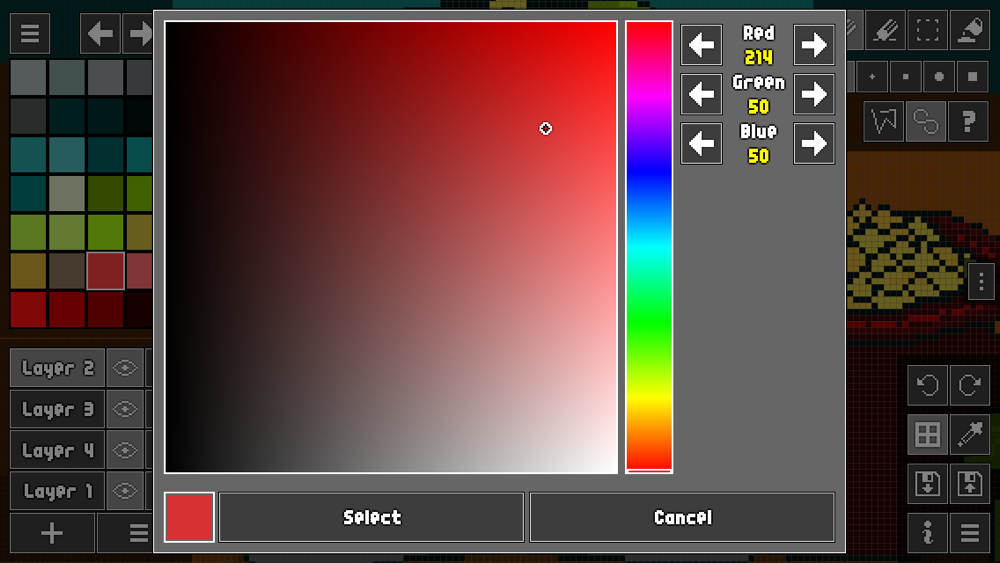Select the Paint Bucket fill tool

pyautogui.click(x=969, y=30)
